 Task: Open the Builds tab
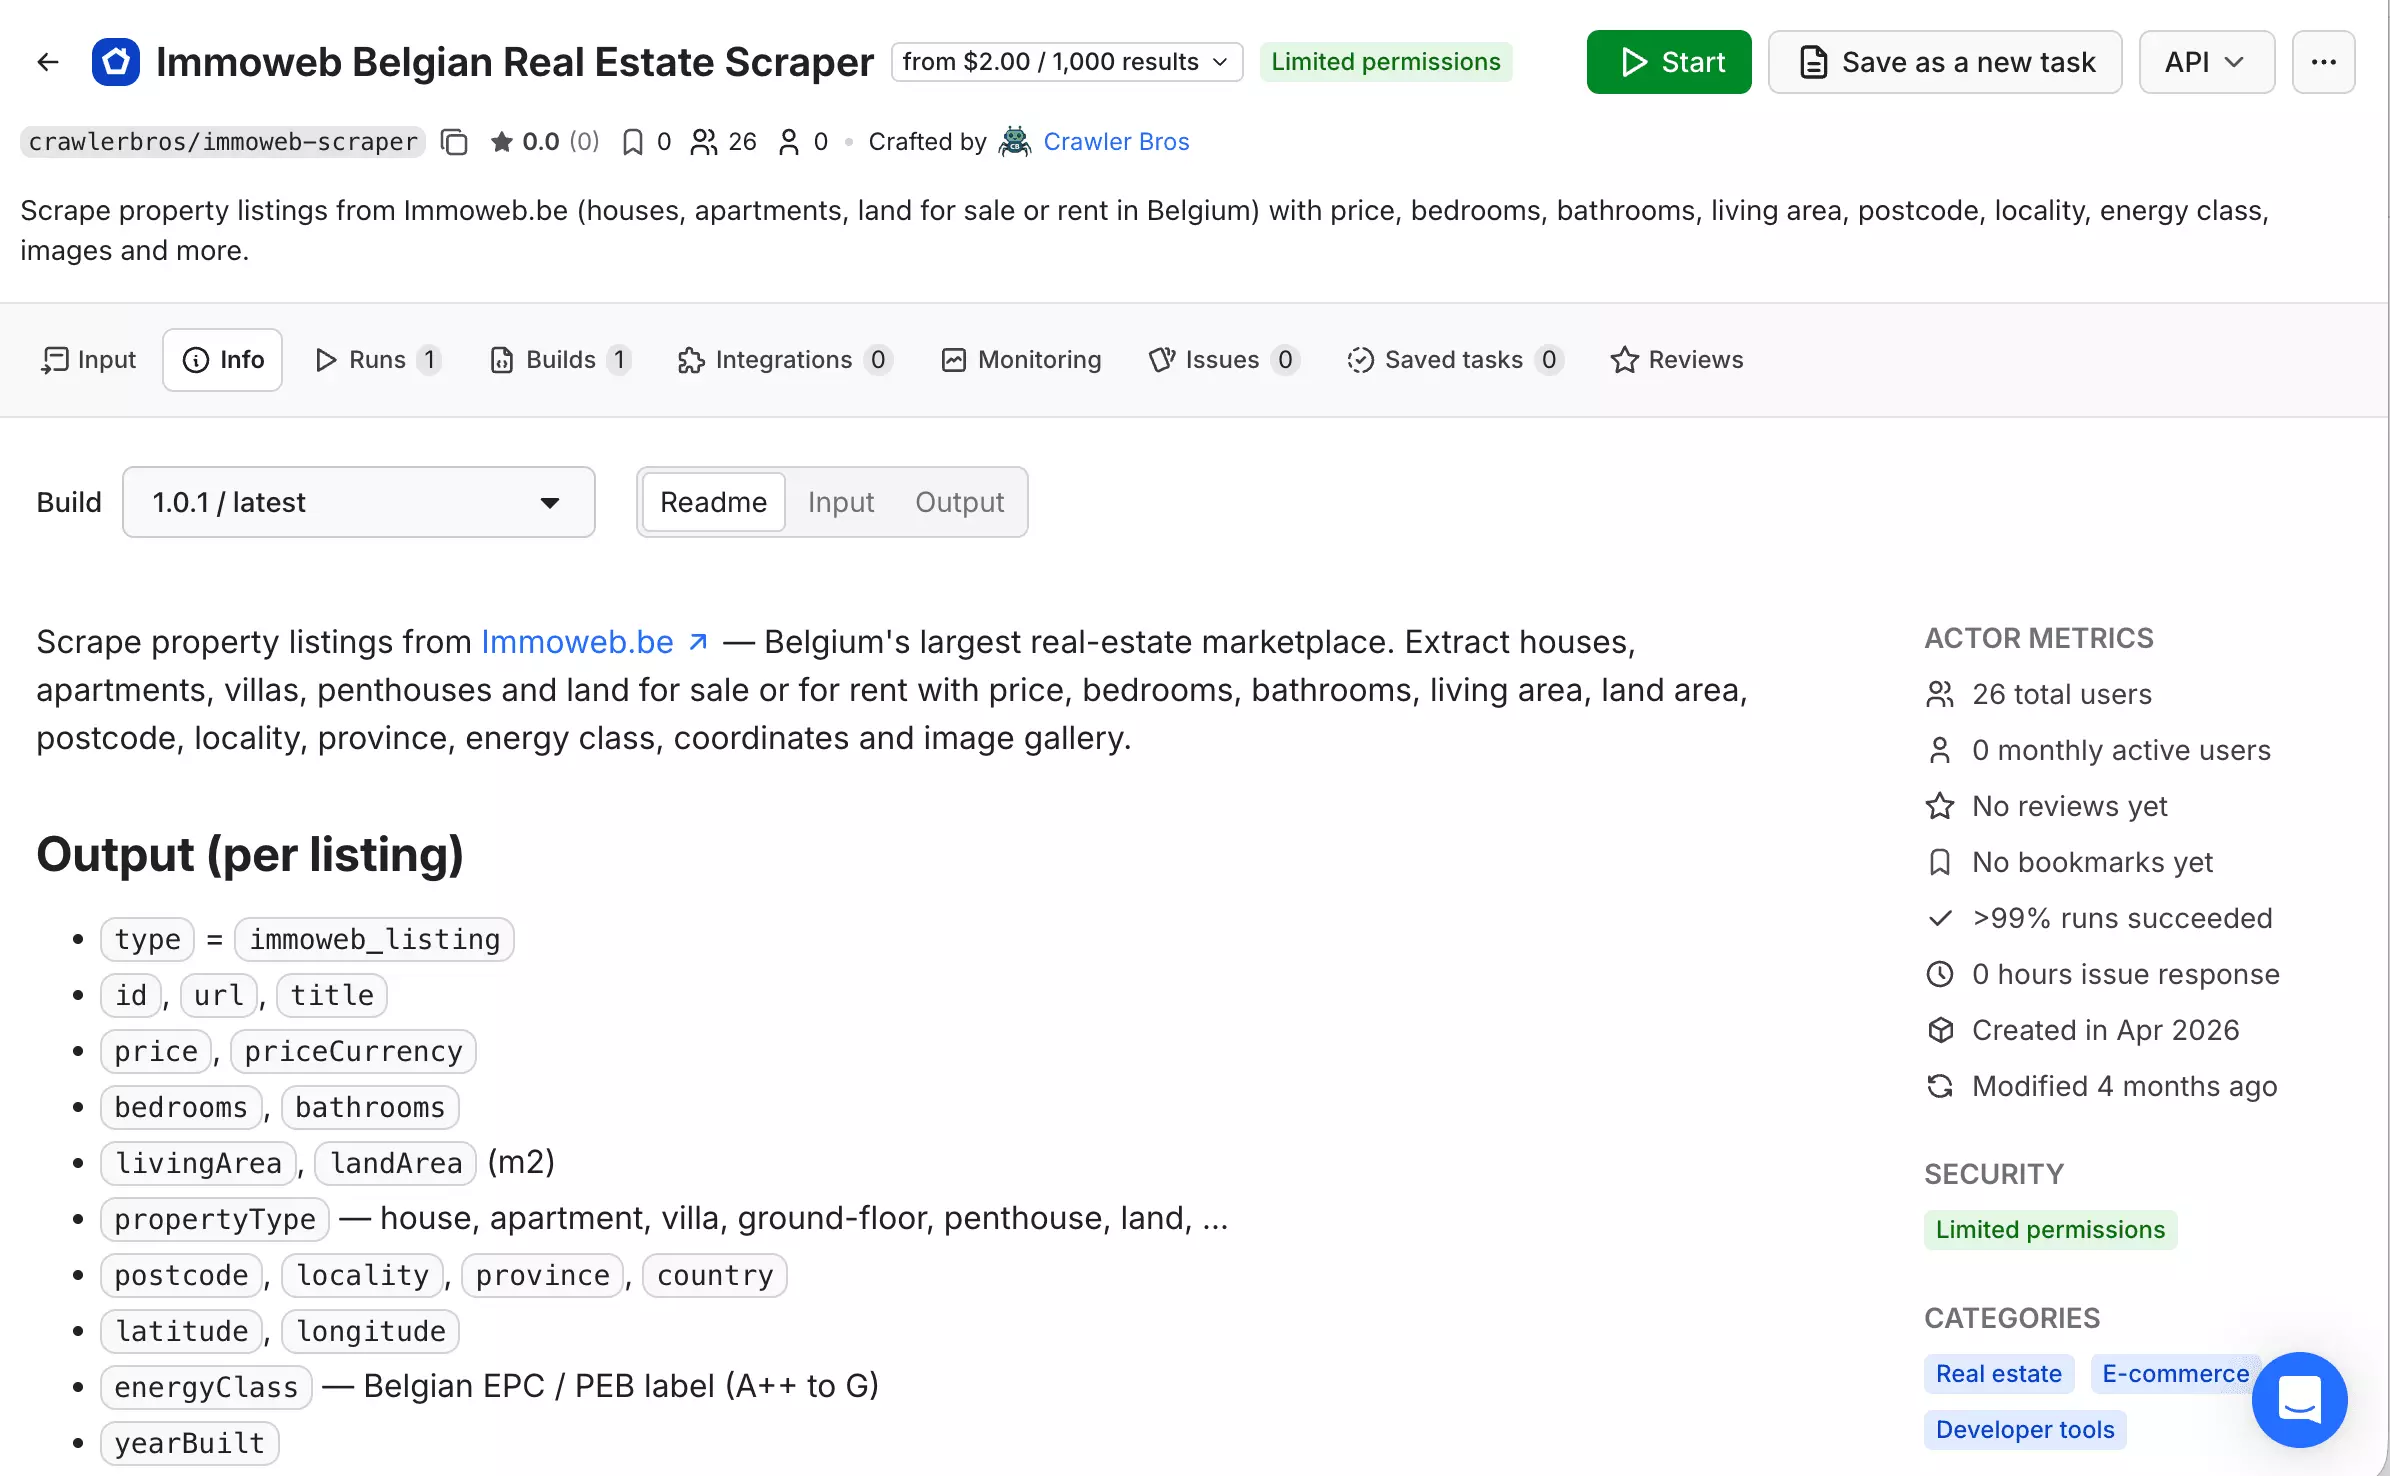pos(560,360)
